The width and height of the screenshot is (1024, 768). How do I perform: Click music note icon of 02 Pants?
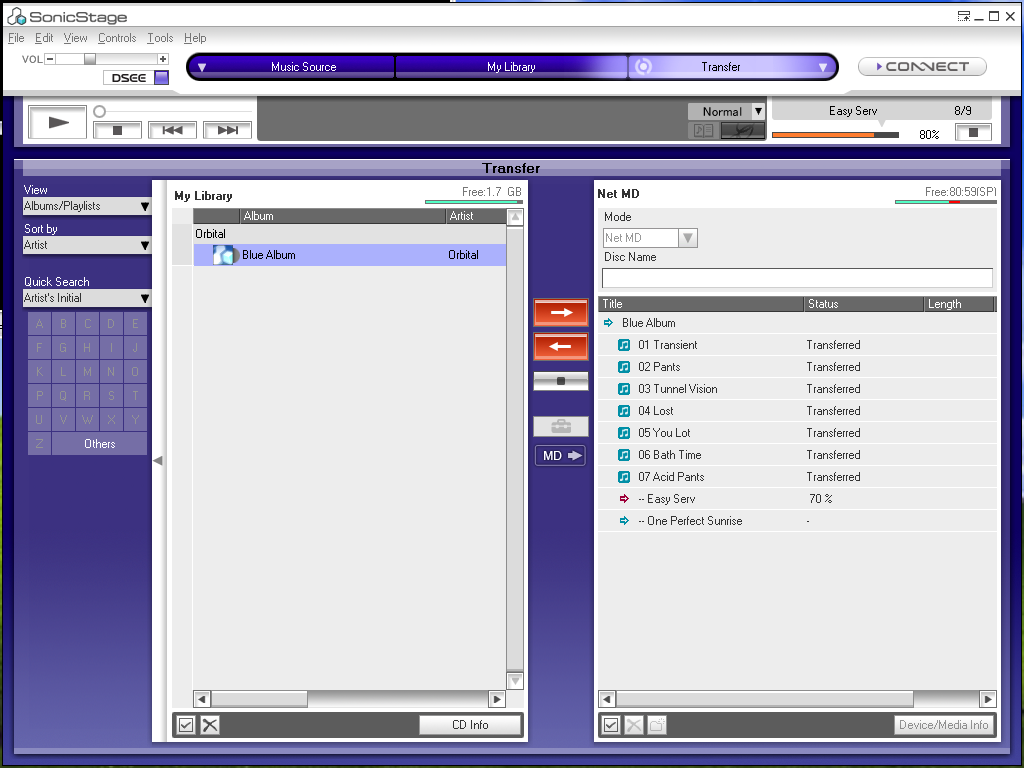point(624,367)
